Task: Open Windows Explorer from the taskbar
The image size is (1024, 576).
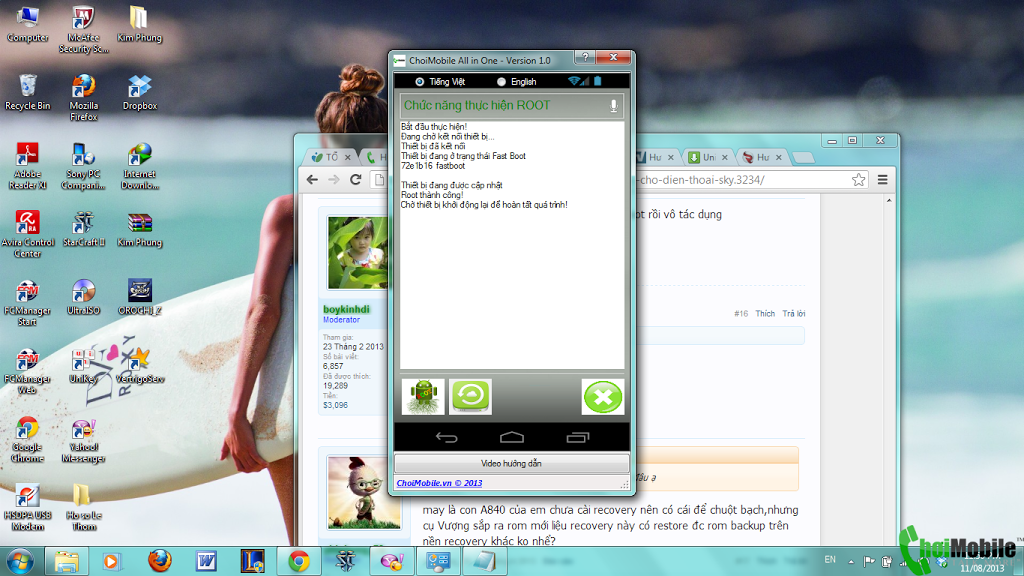Action: point(66,562)
